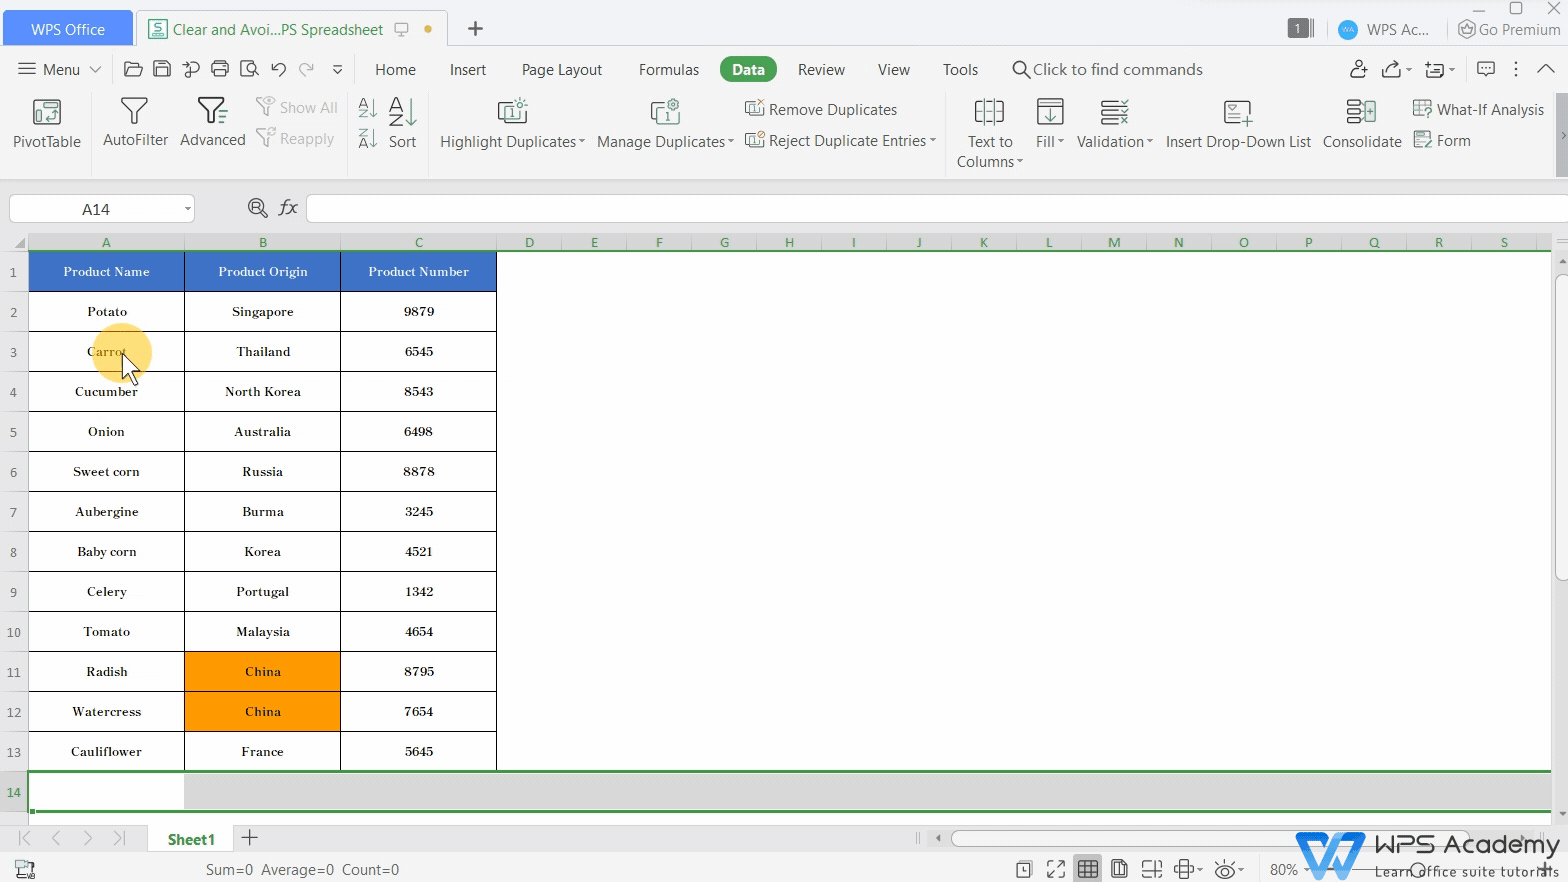Open the Name Box dropdown arrow
1568x882 pixels.
coord(187,209)
